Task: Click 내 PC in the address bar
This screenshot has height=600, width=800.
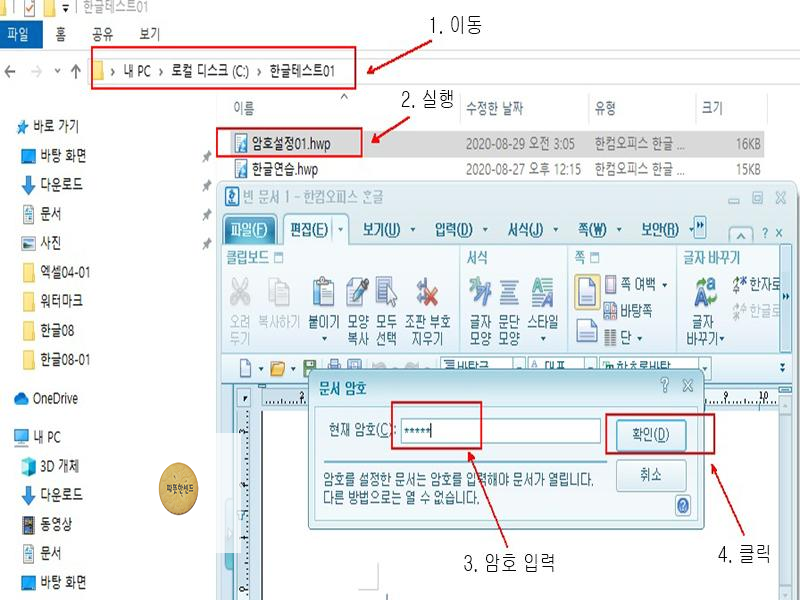Action: (137, 70)
